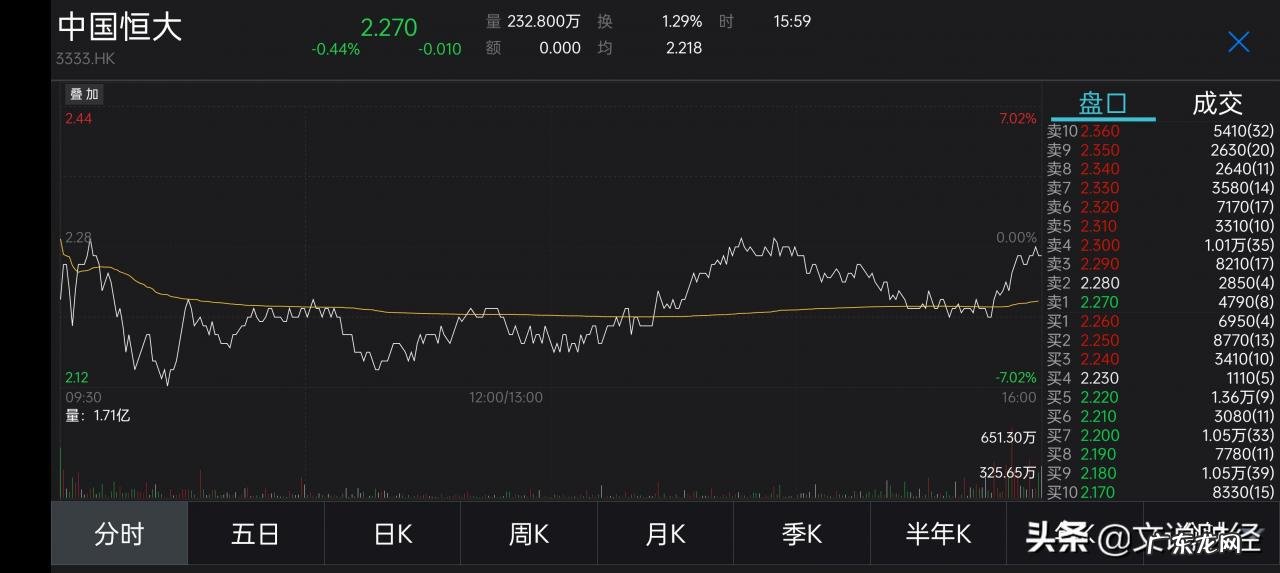Close the chart with the blue X
This screenshot has width=1280, height=573.
pos(1238,41)
